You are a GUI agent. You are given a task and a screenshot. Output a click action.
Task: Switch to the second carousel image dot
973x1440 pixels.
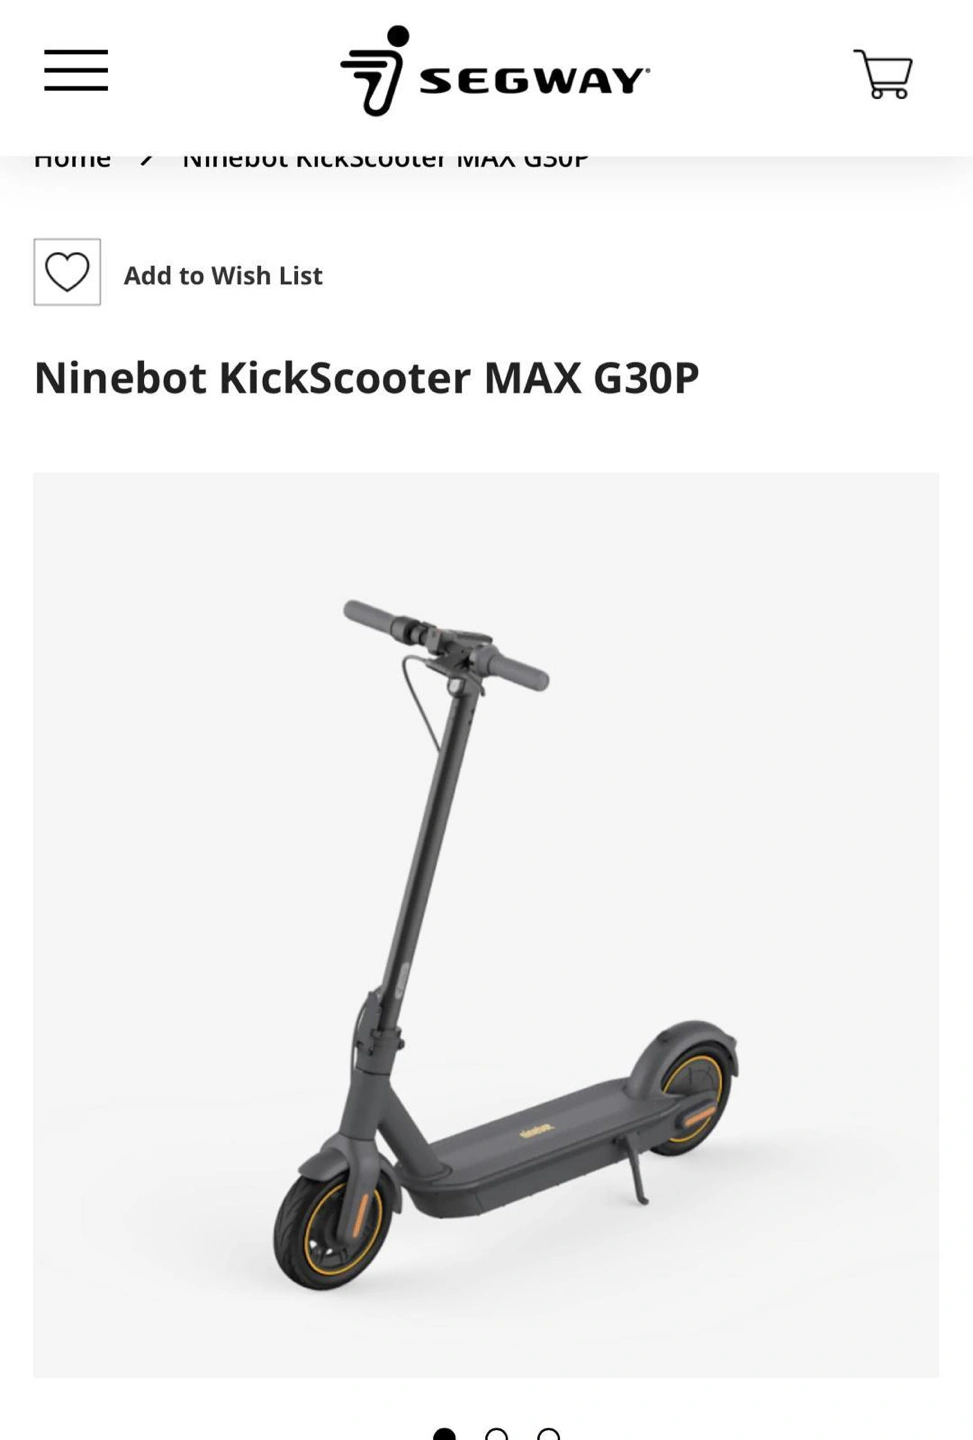(x=496, y=1435)
